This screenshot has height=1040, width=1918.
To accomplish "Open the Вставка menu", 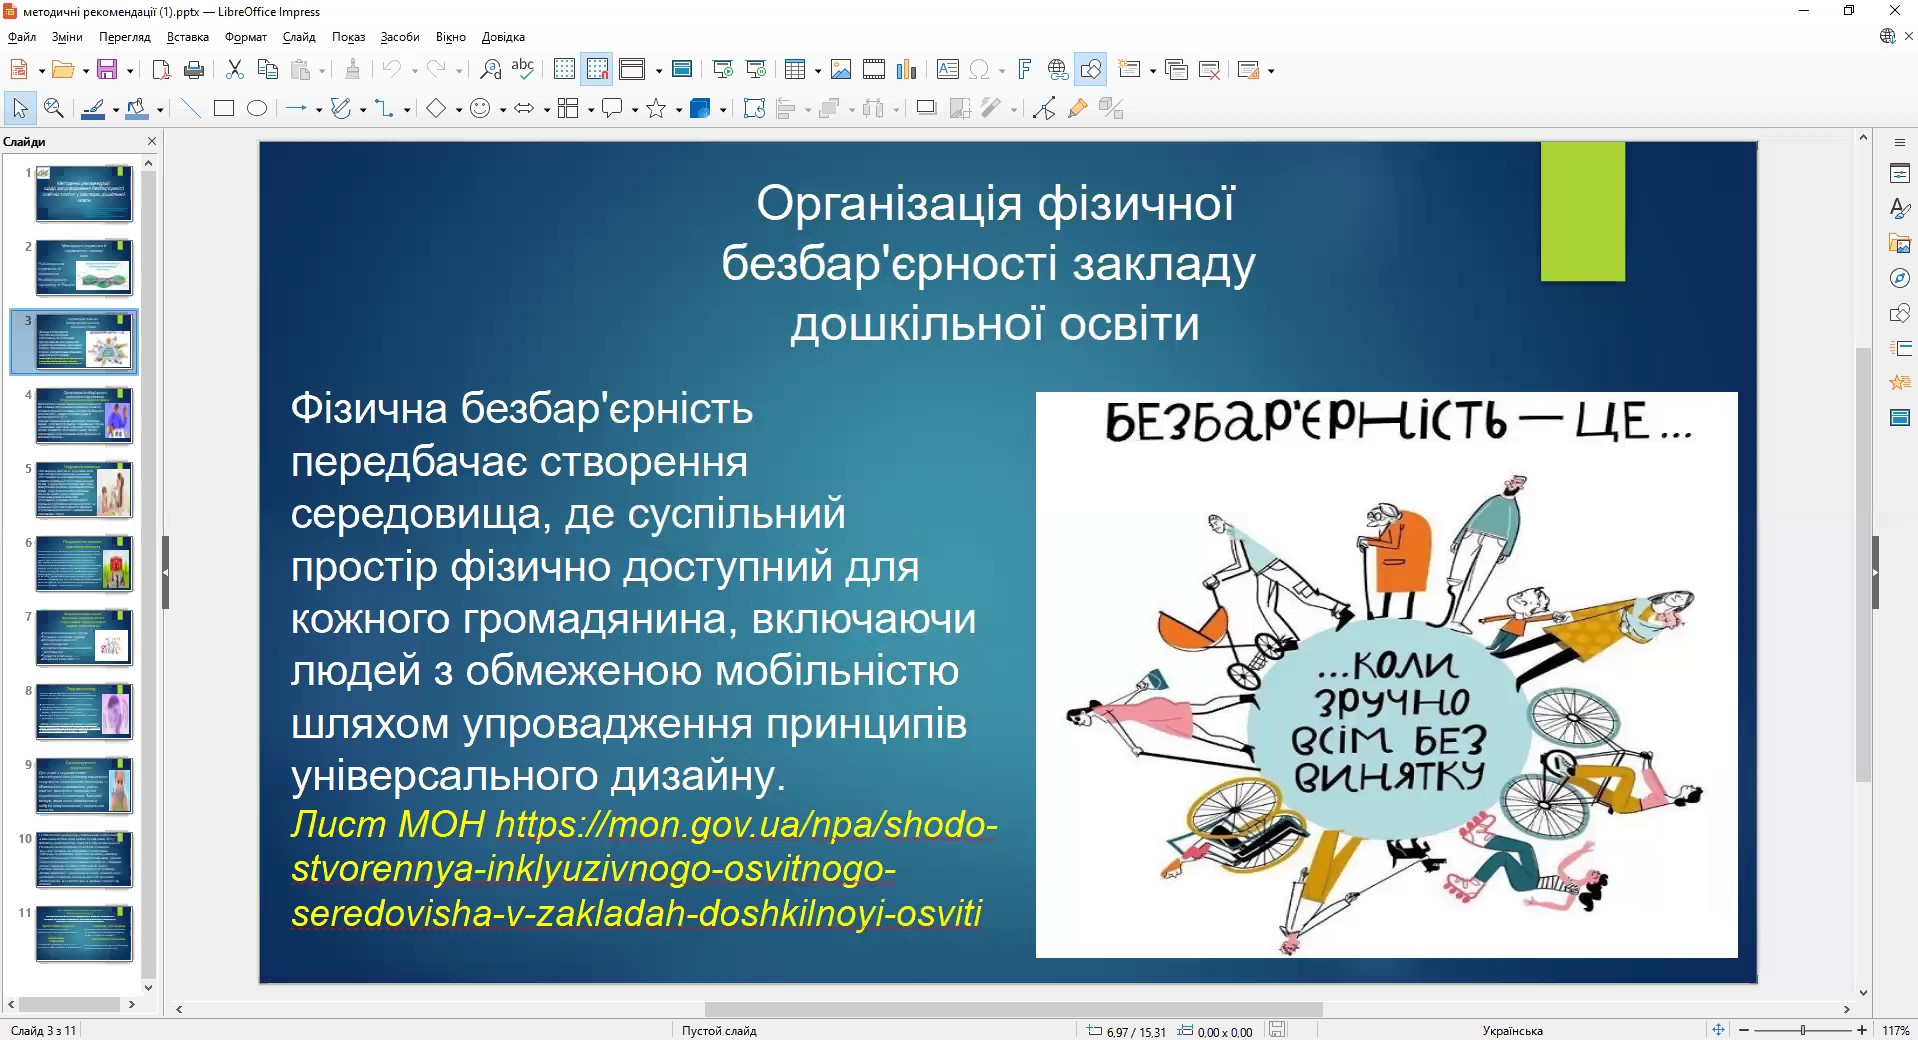I will pyautogui.click(x=188, y=37).
